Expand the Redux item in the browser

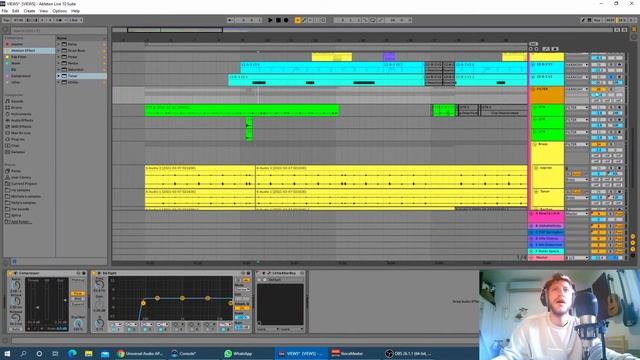click(x=59, y=63)
